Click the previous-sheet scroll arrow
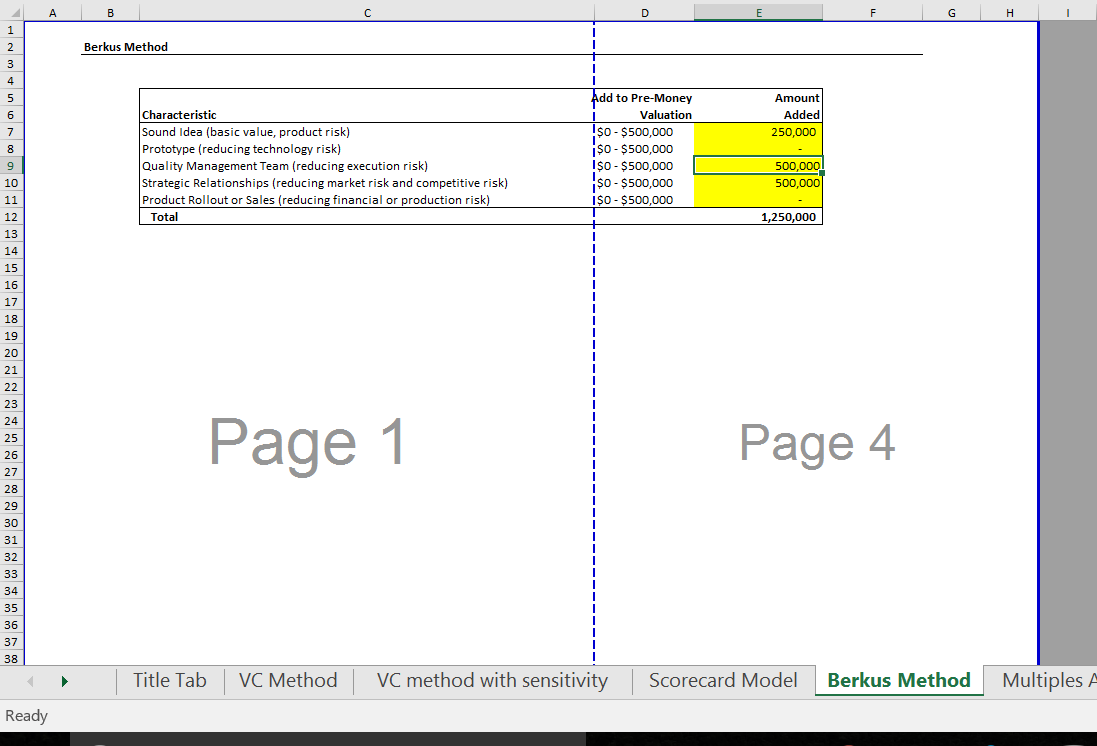 [30, 681]
